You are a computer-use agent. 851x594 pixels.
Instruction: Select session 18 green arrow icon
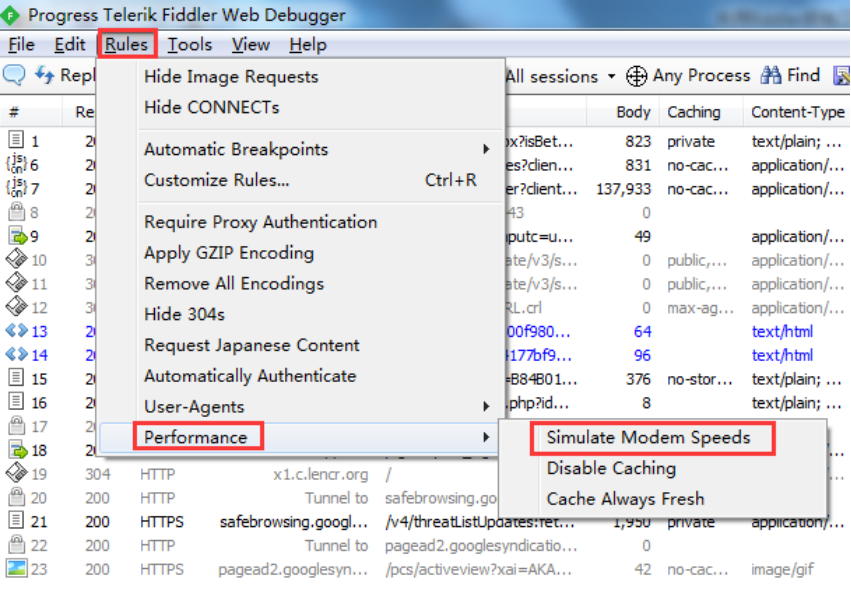click(17, 450)
